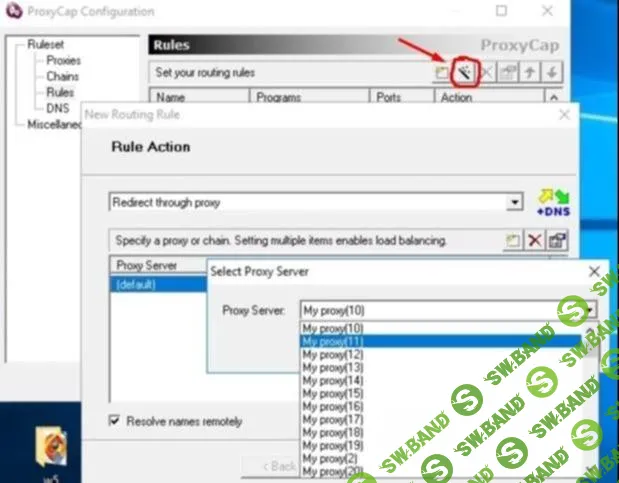Click the red X remove proxy icon

[535, 241]
